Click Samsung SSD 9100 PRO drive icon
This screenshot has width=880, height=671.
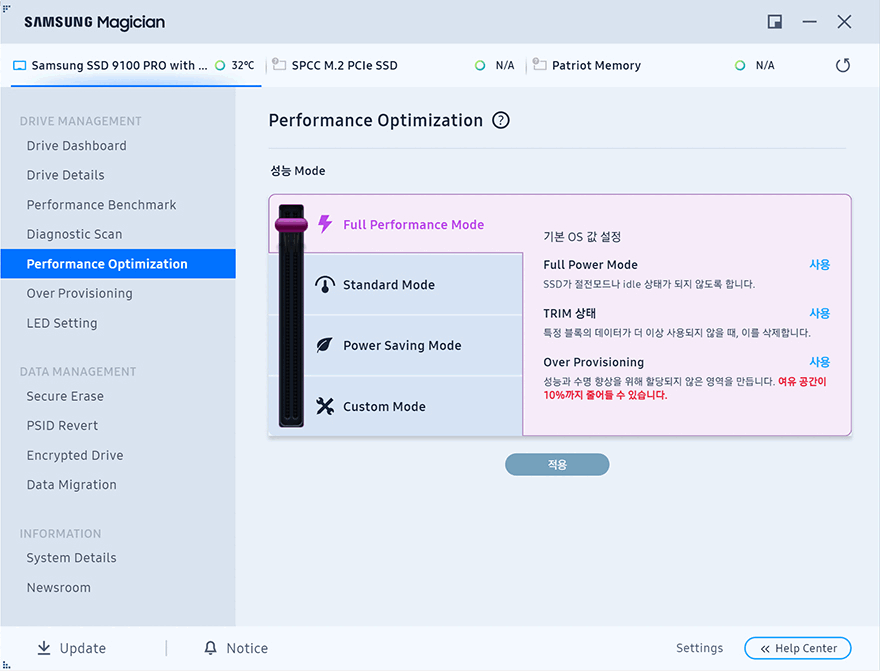[20, 66]
